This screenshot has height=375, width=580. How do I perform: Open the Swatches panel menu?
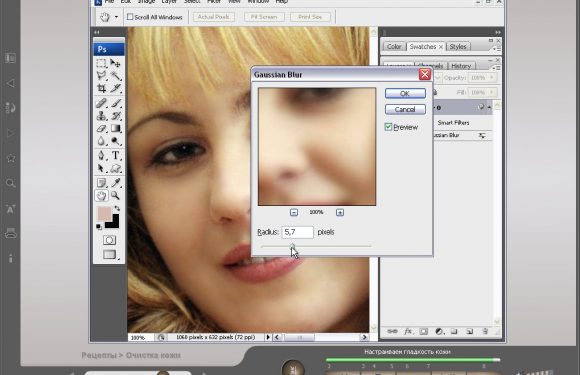coord(496,49)
